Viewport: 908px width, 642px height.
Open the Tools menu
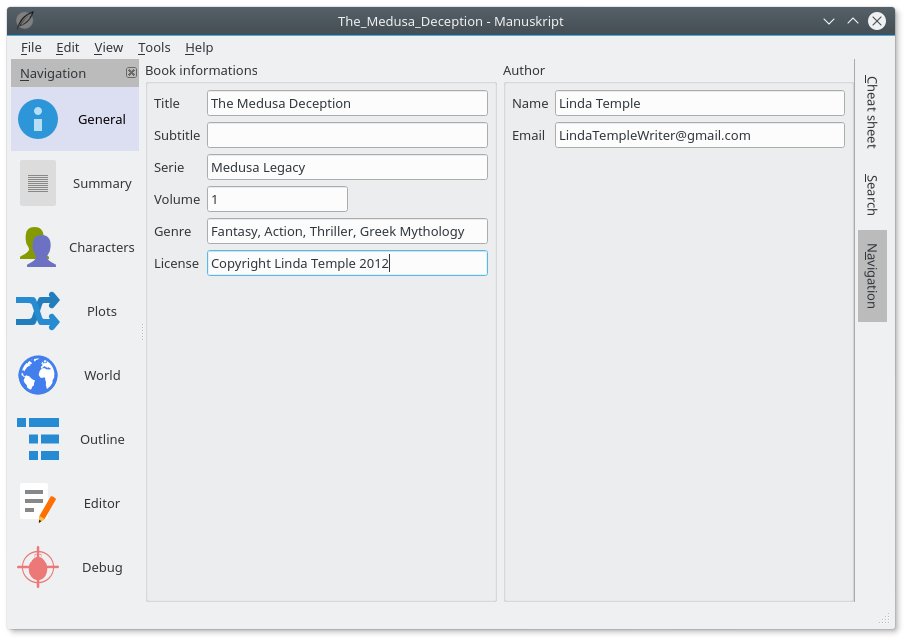pyautogui.click(x=154, y=47)
